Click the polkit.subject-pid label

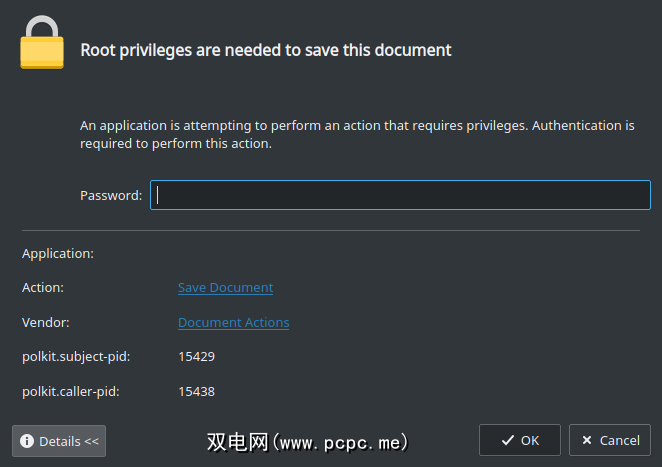click(x=76, y=357)
